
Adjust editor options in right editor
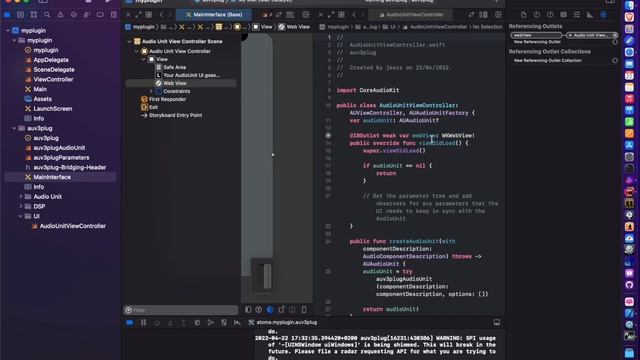click(x=484, y=15)
